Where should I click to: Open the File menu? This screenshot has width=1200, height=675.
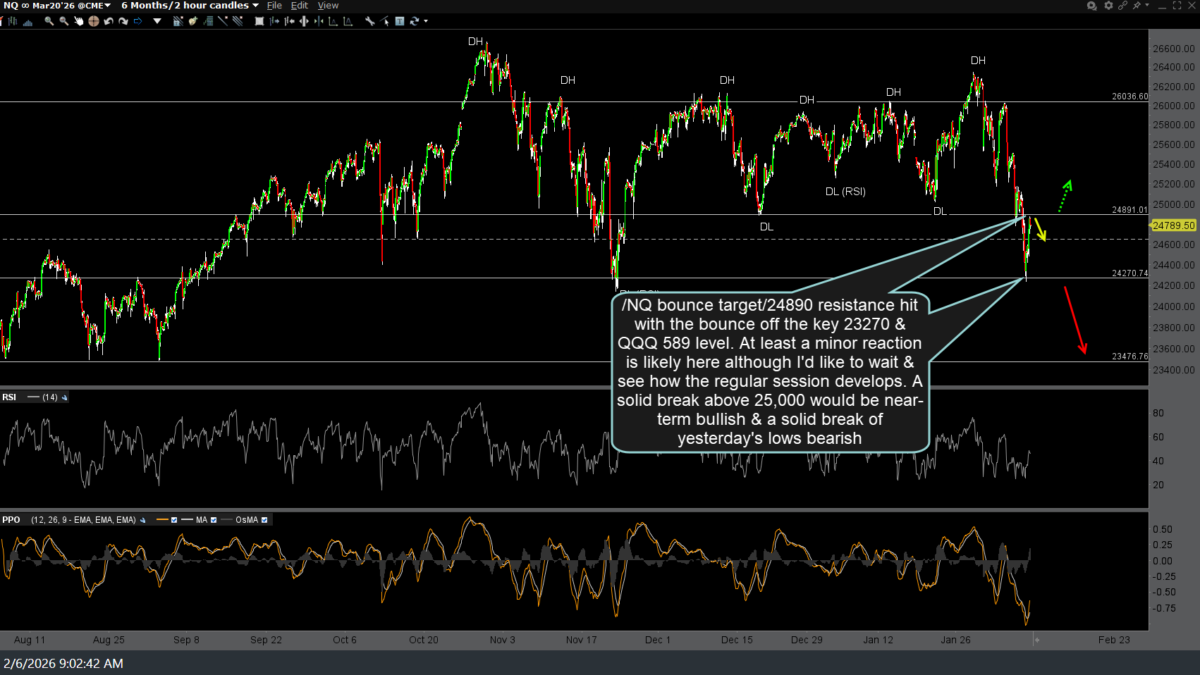click(274, 6)
